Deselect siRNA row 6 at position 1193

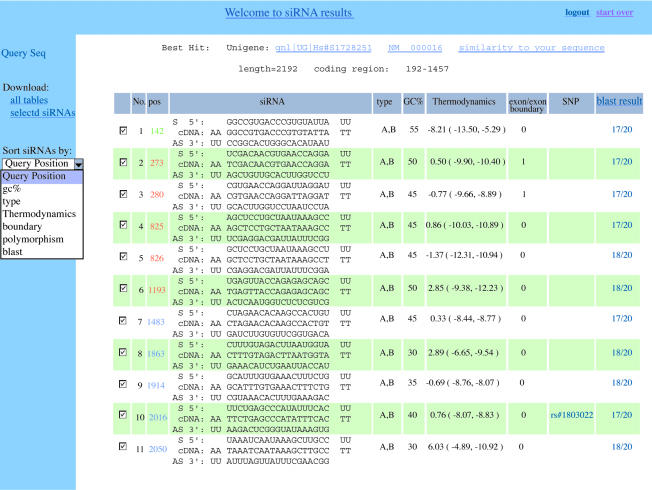(123, 288)
